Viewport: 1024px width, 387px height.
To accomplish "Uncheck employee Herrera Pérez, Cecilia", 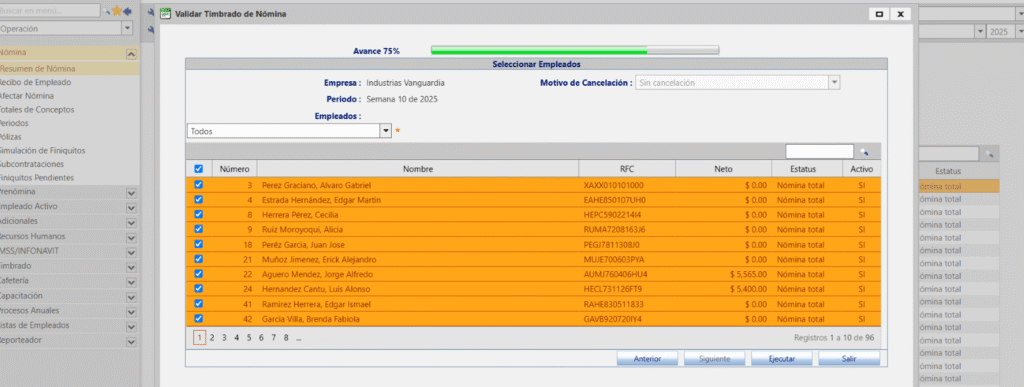I will pyautogui.click(x=199, y=214).
